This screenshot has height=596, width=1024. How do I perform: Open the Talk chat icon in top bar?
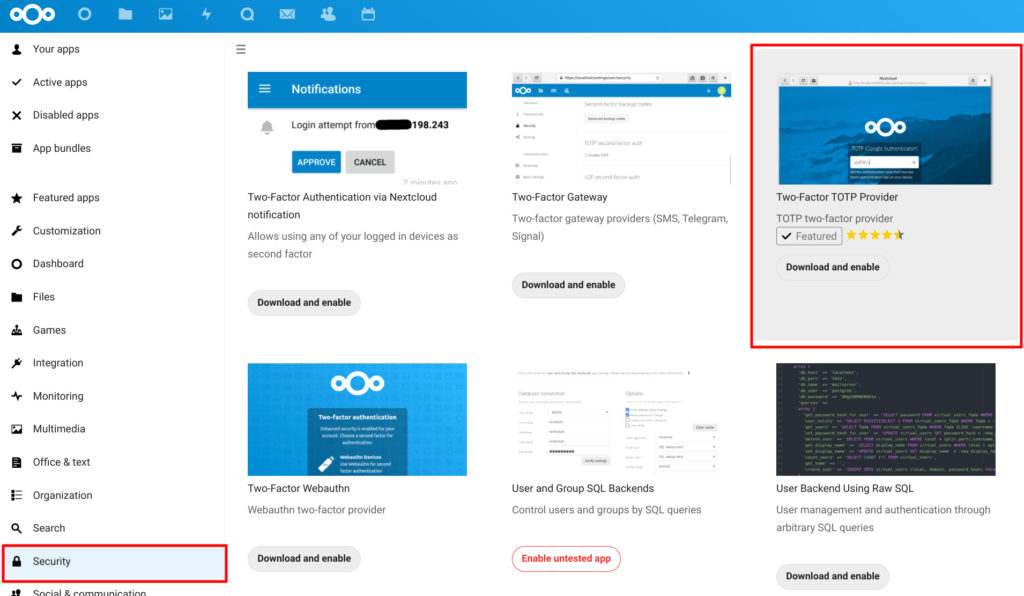247,14
